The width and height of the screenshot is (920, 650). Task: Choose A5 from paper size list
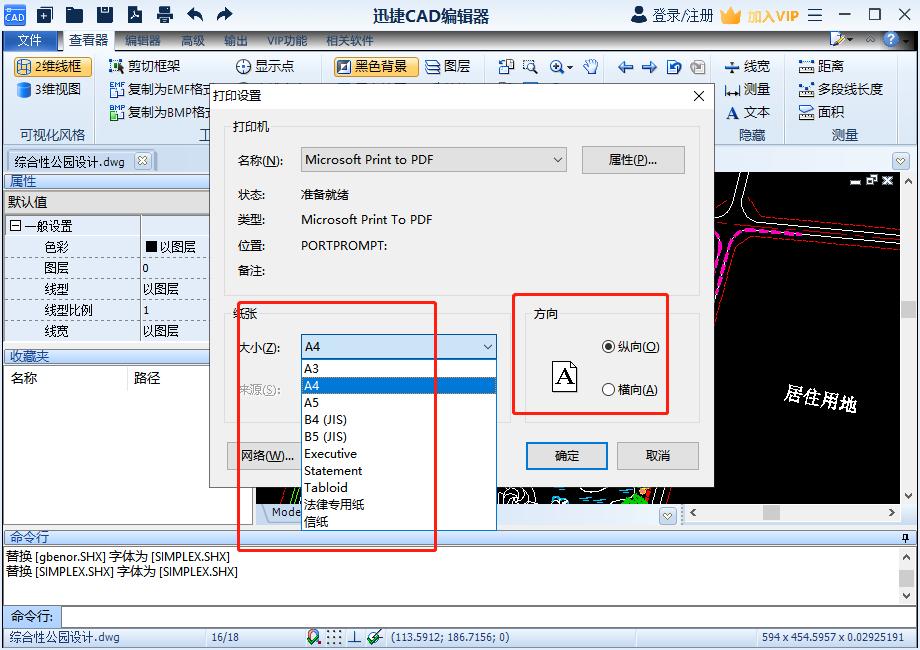click(398, 402)
